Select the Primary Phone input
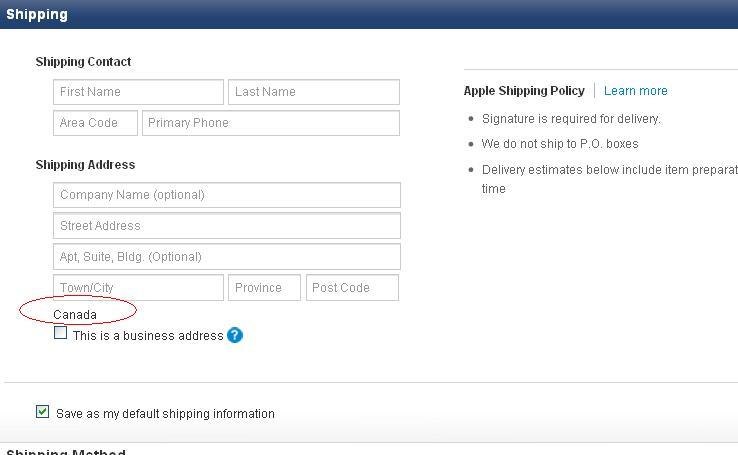 270,123
